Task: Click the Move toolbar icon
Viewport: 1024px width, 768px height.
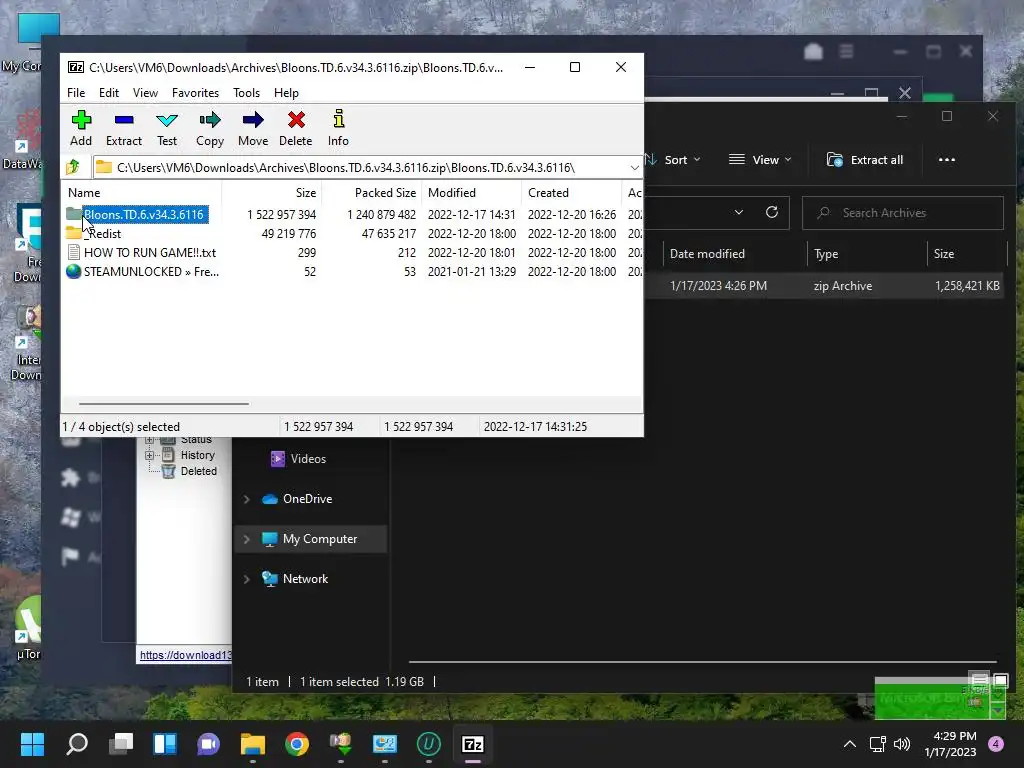Action: pos(253,128)
